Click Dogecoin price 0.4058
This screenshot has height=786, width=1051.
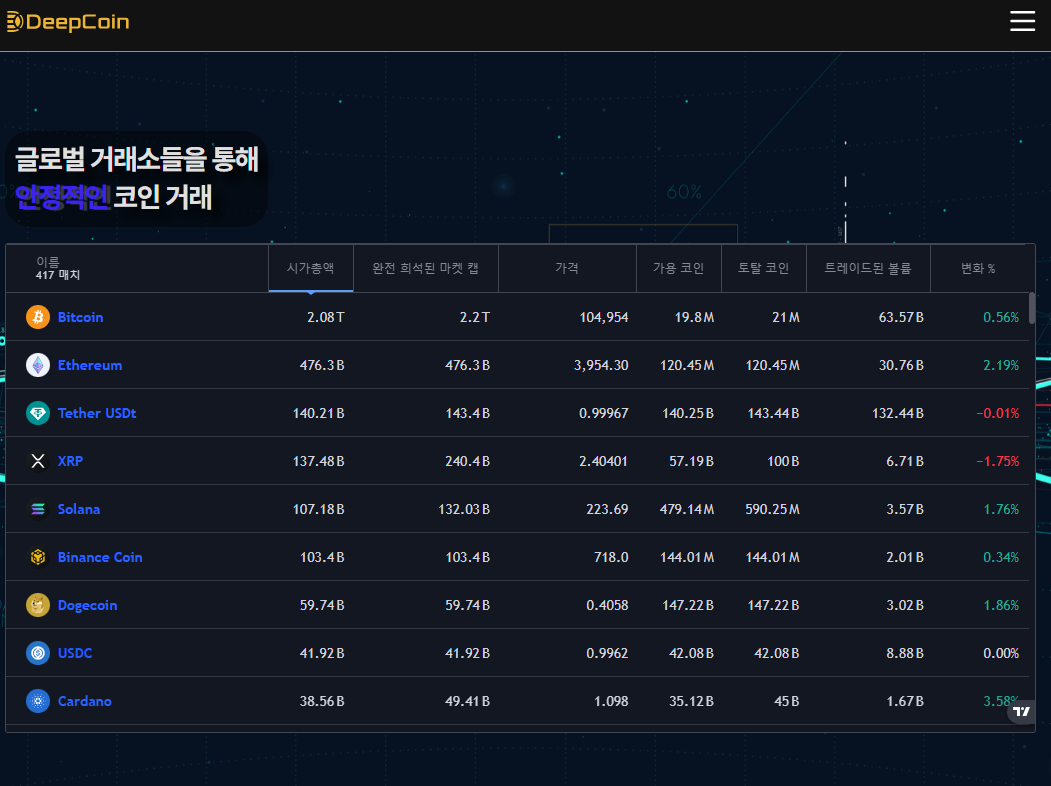607,605
